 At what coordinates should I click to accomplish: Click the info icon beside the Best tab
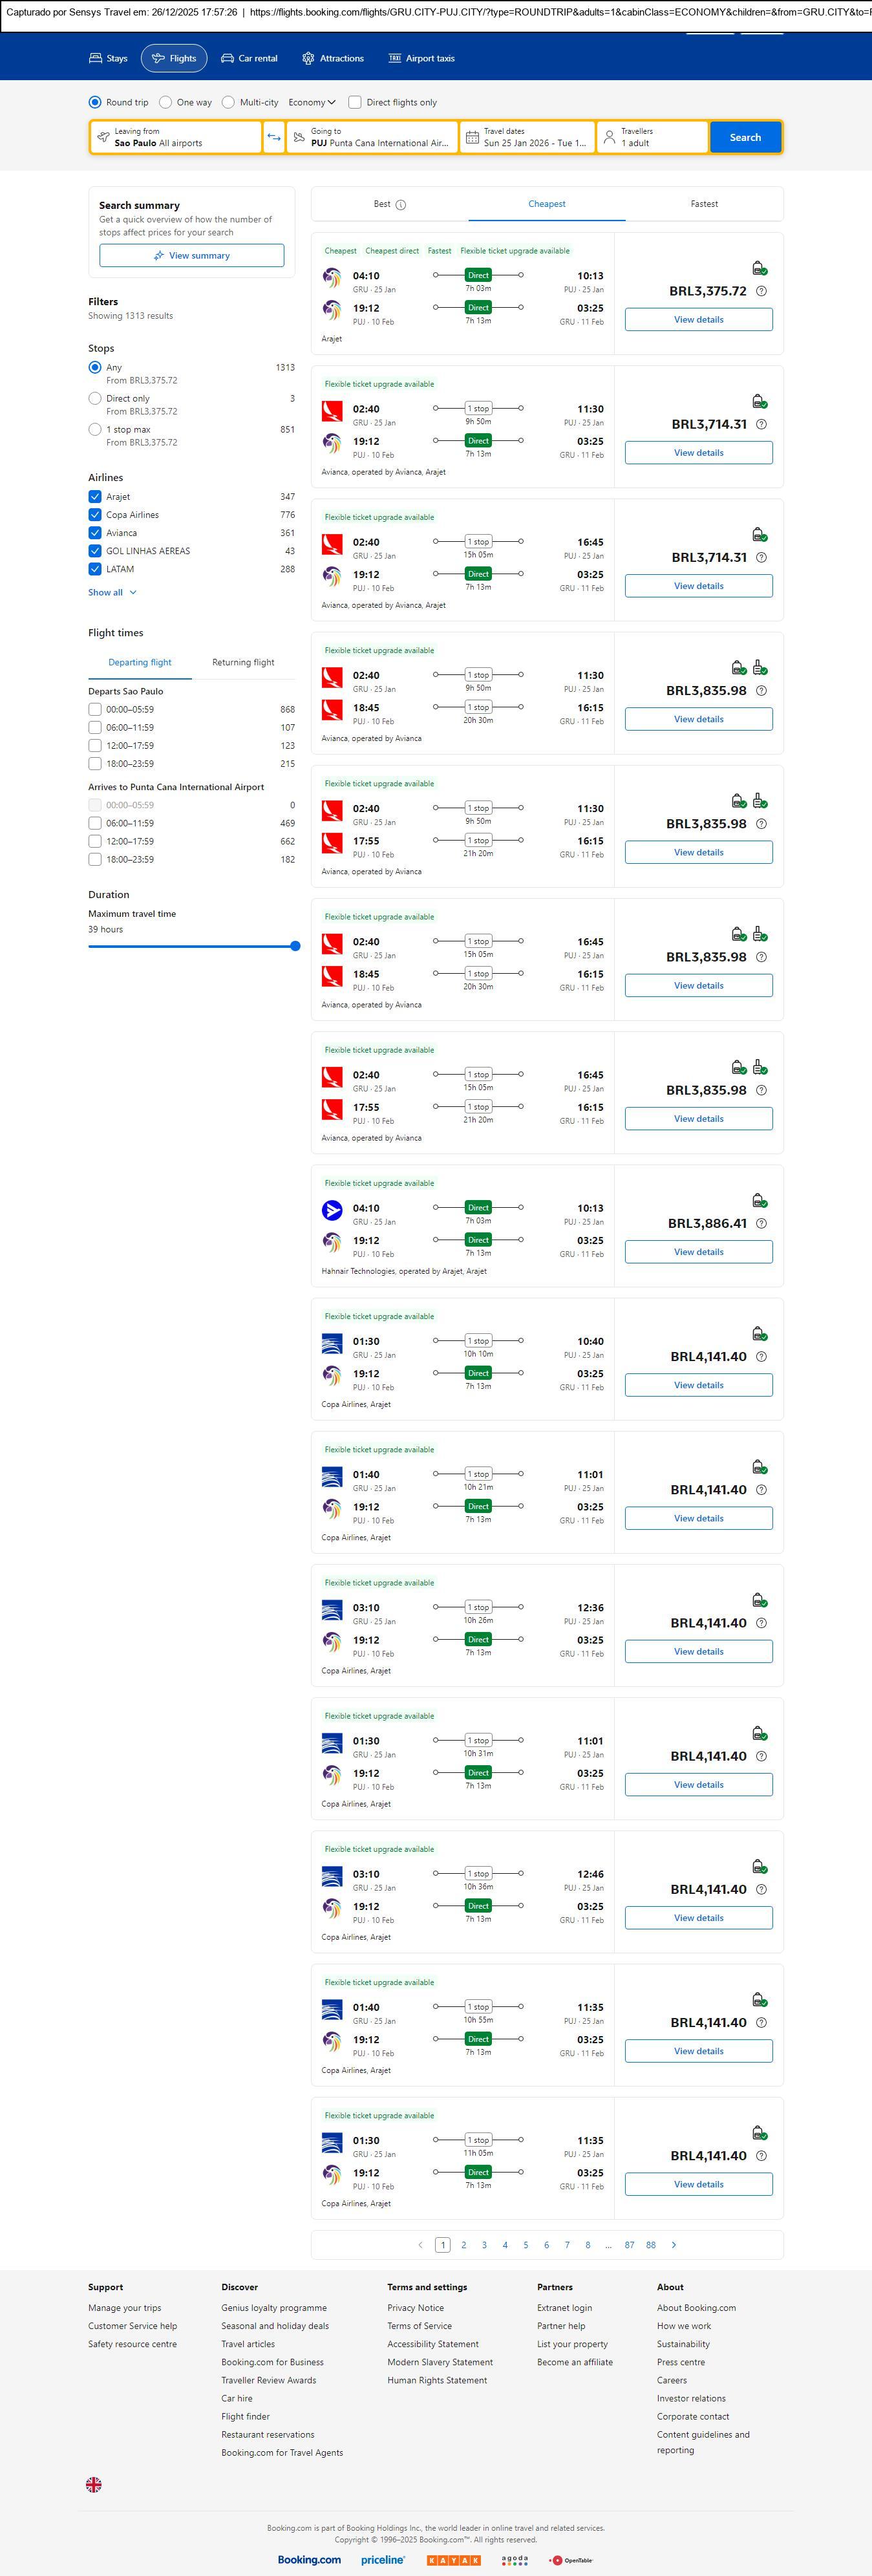(401, 205)
